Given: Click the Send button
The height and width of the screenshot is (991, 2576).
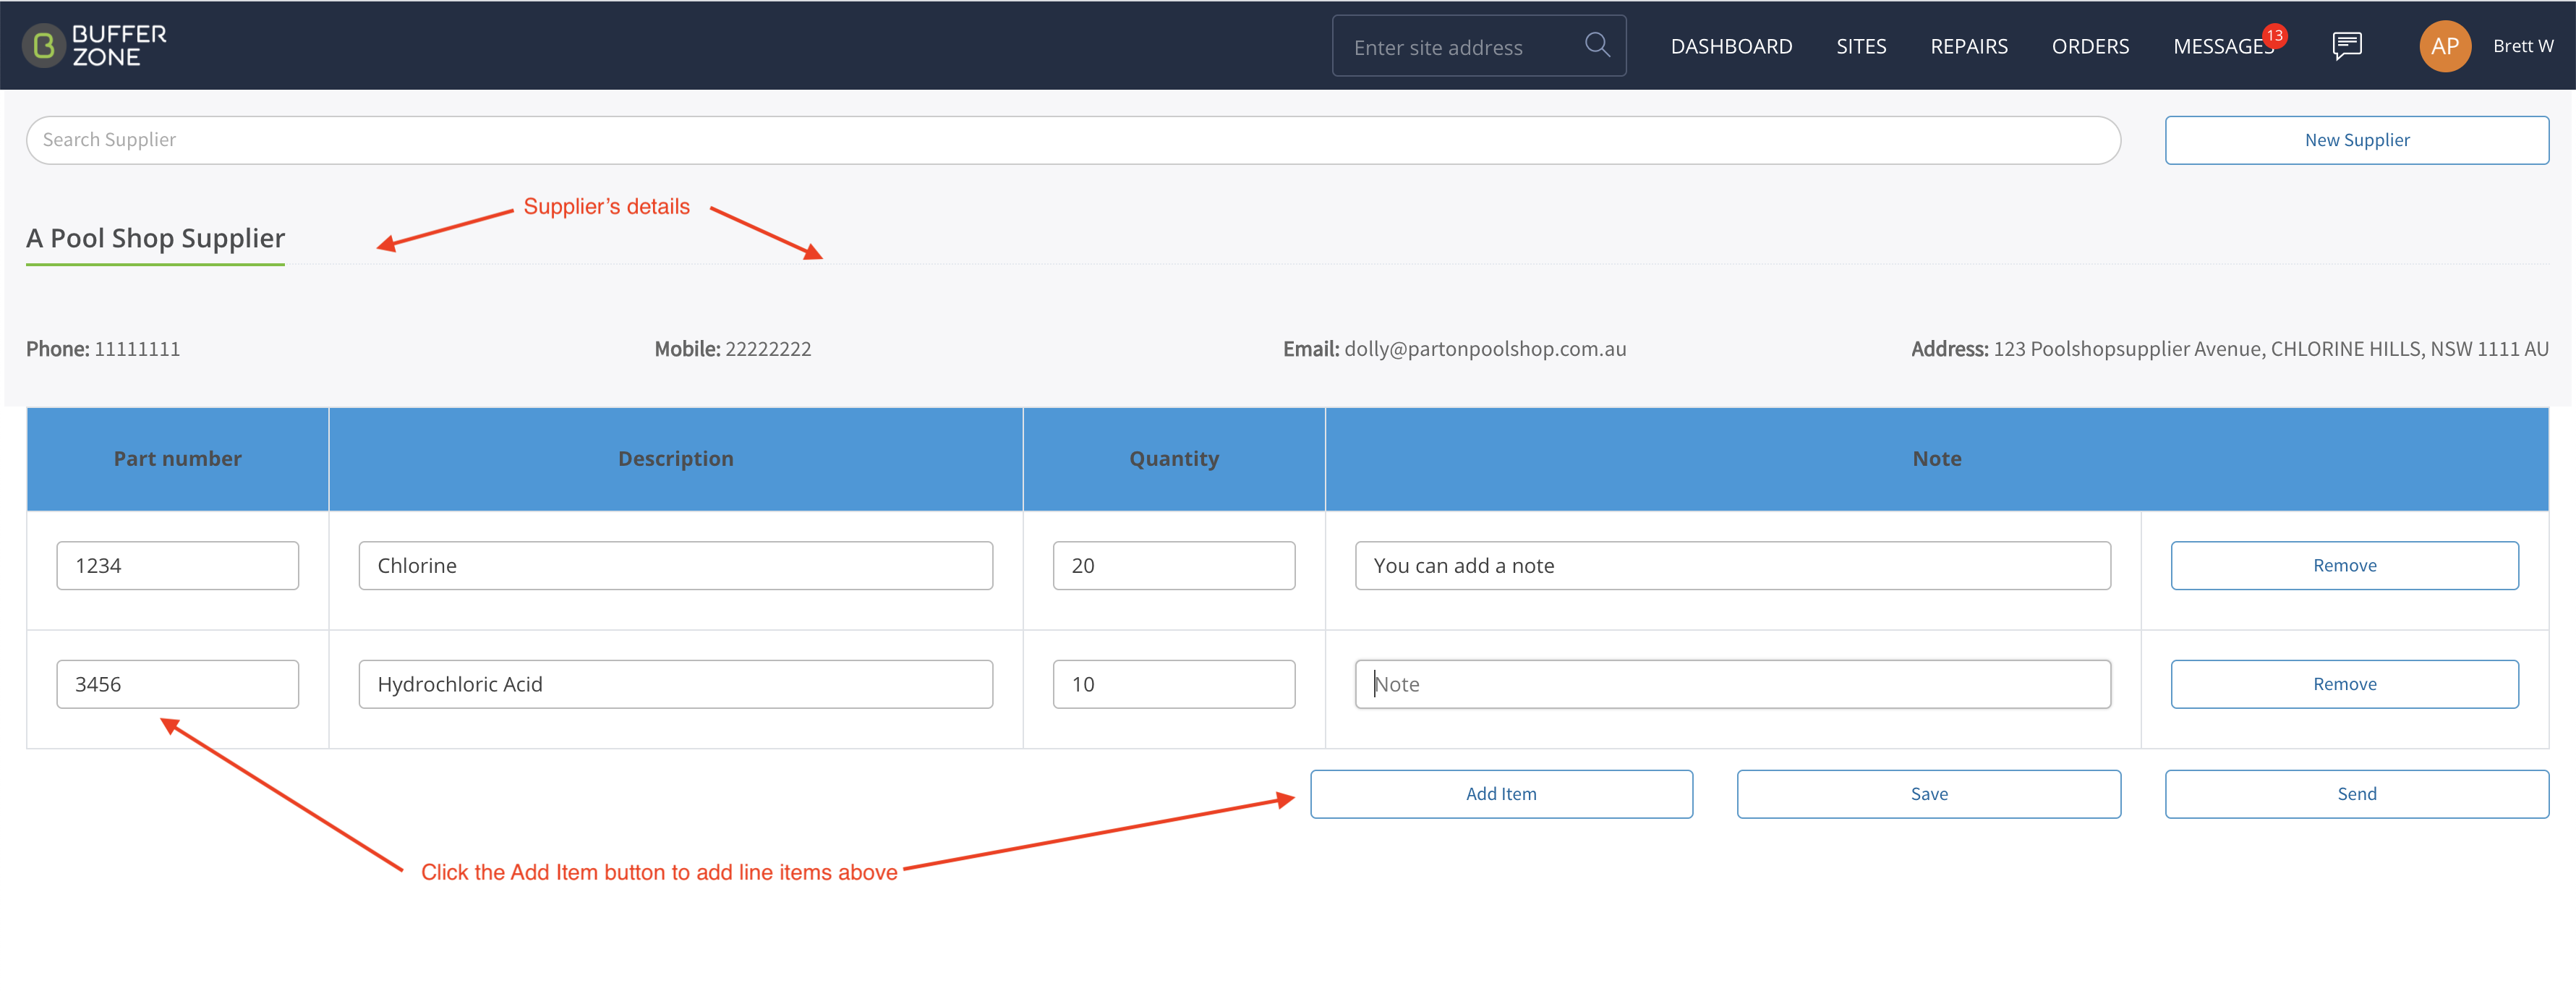Looking at the screenshot, I should [2356, 794].
